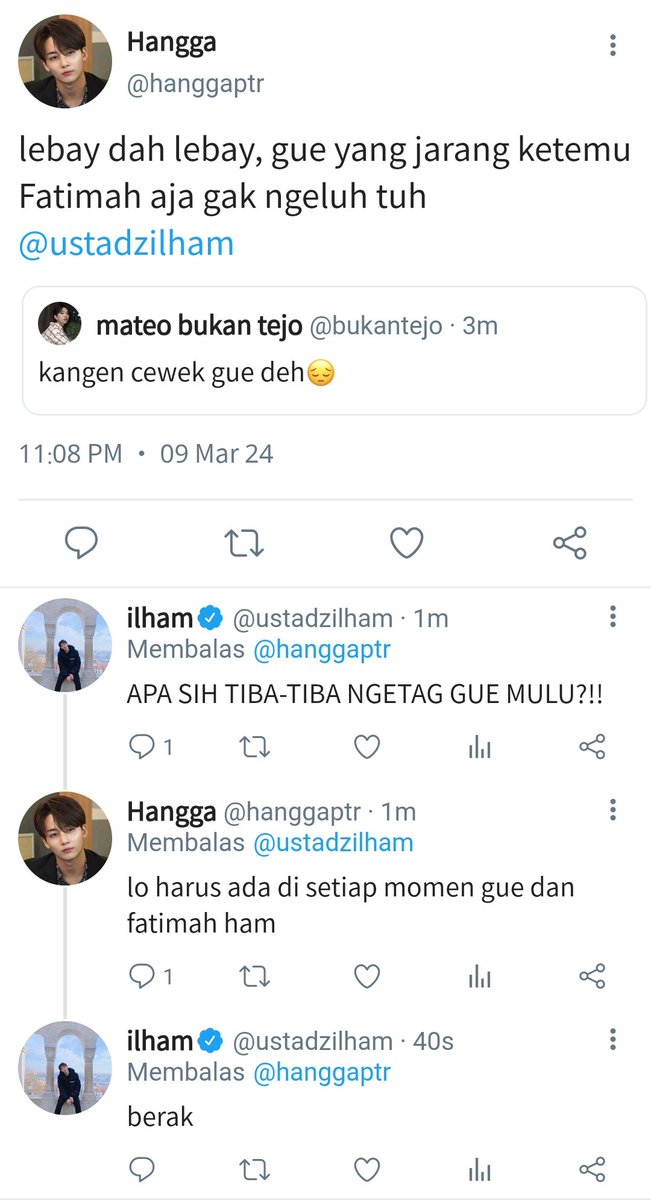Viewport: 651px width, 1200px height.
Task: Open options menu on ilham's first reply
Action: coord(613,616)
